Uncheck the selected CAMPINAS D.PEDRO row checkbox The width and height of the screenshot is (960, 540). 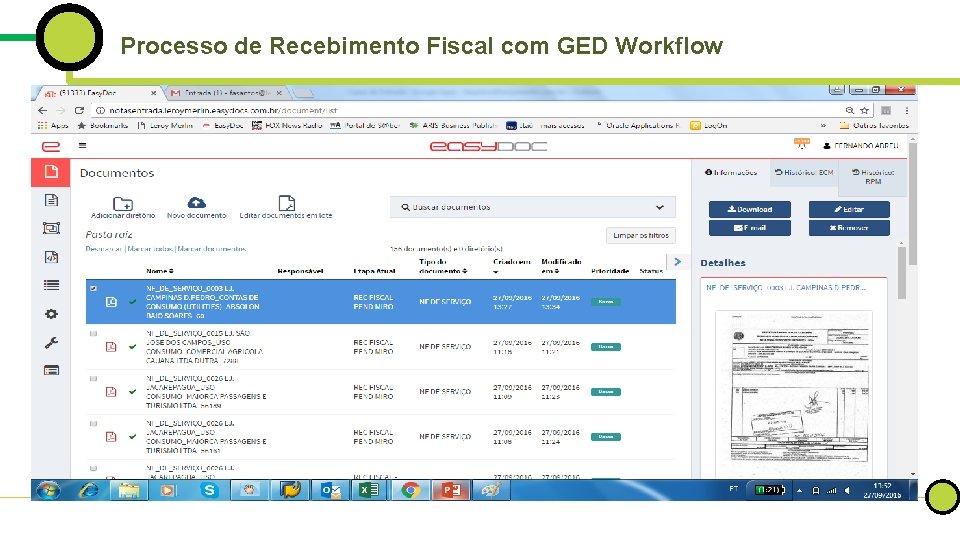[93, 288]
